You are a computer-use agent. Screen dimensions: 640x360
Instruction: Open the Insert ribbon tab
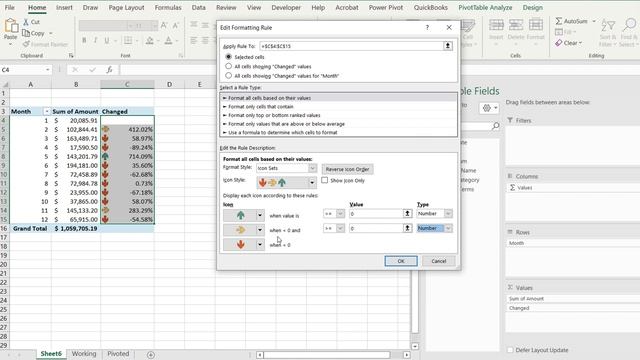[64, 7]
